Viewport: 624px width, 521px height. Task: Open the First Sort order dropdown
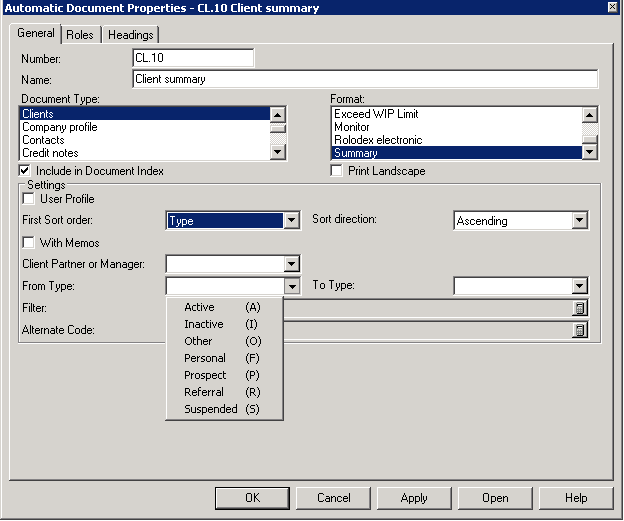[x=291, y=221]
